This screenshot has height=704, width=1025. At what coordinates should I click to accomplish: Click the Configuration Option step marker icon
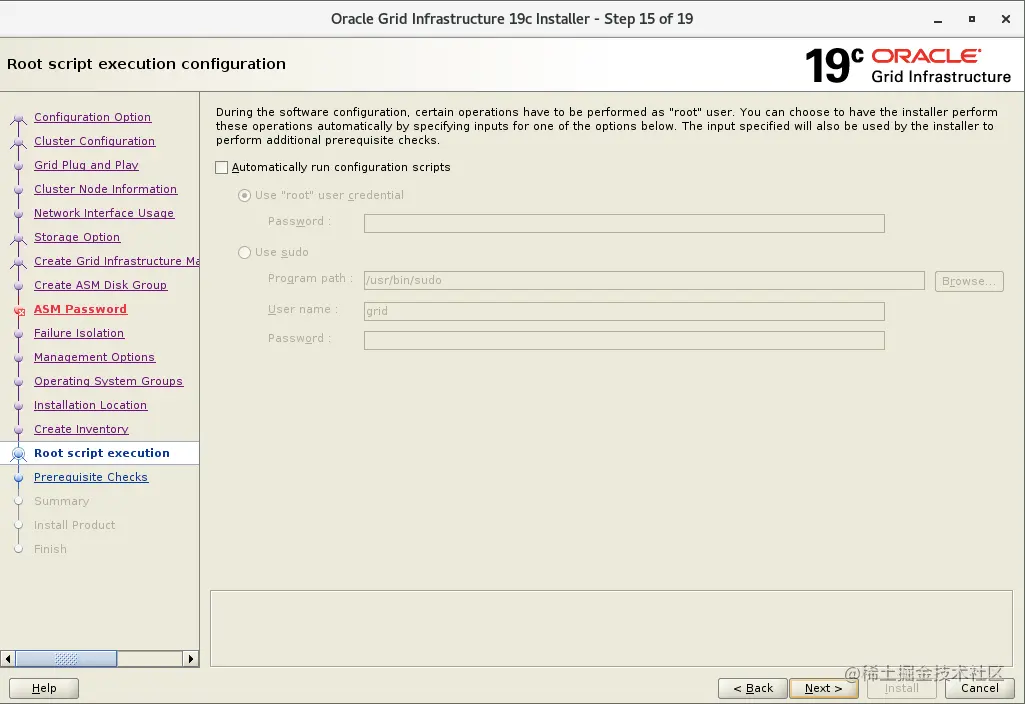[x=19, y=119]
